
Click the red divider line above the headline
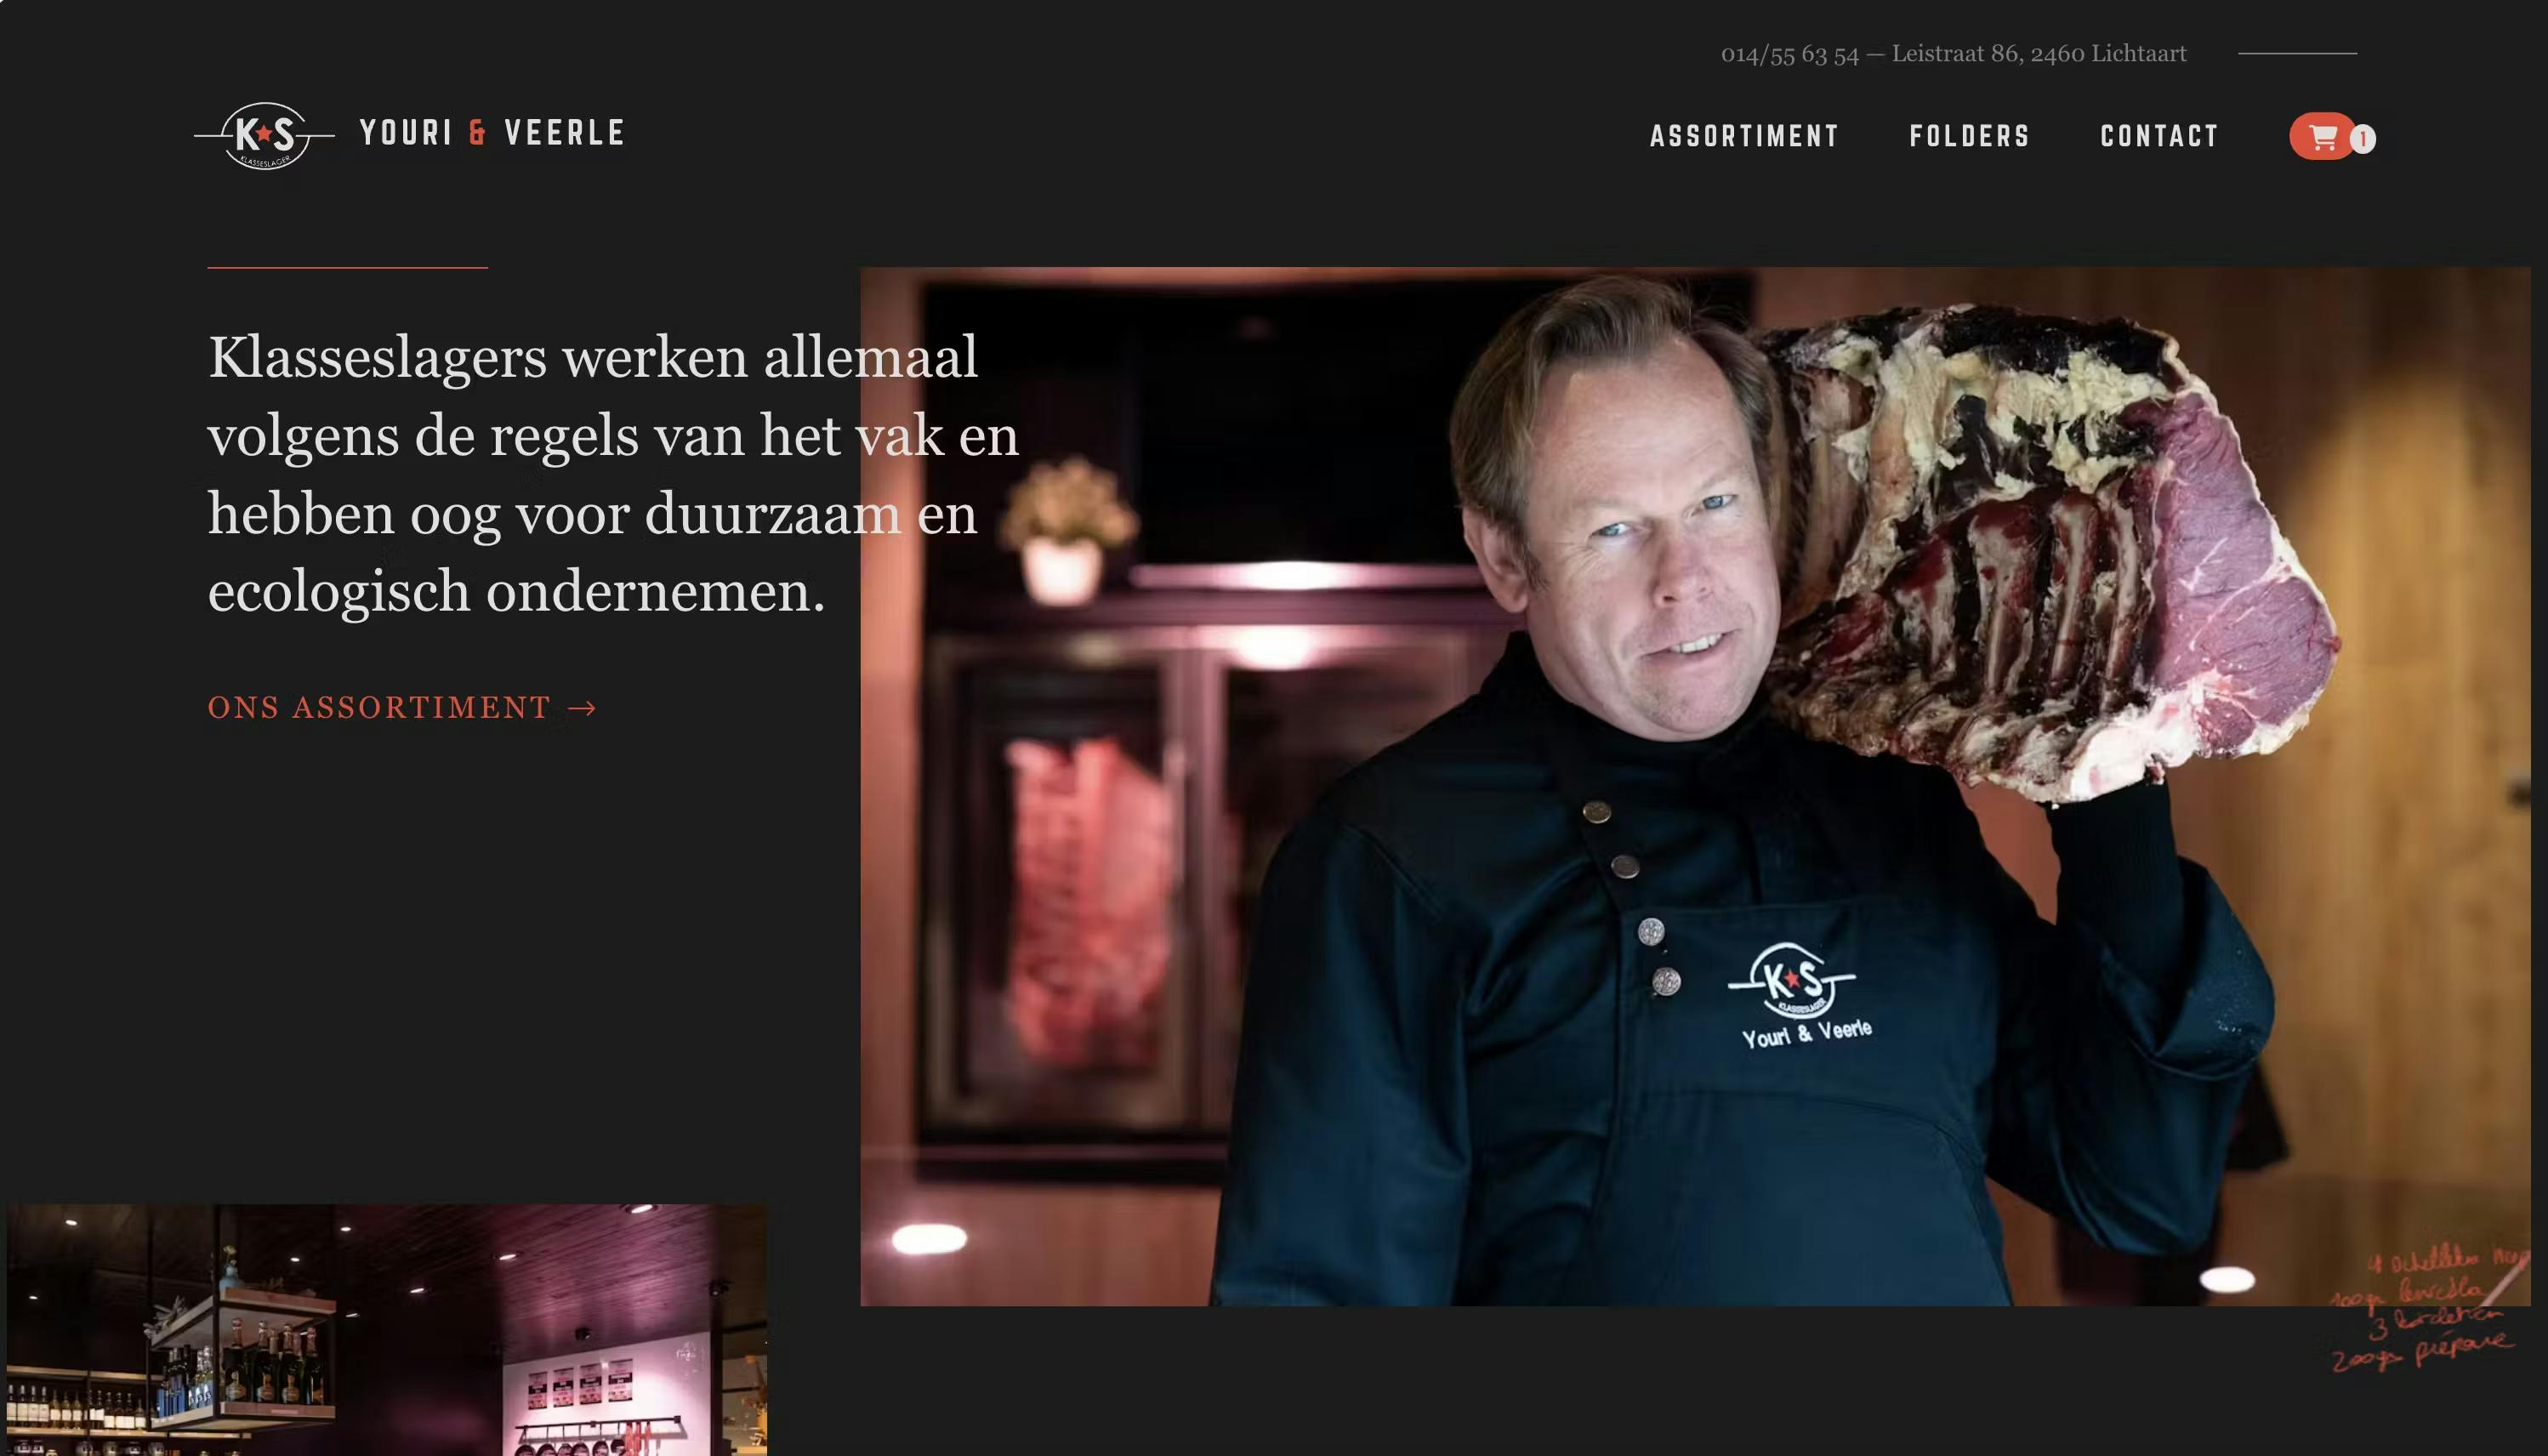click(x=347, y=267)
